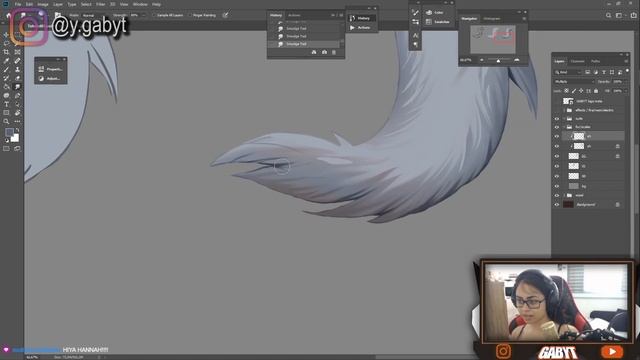Select the Brush tool
The image size is (640, 360).
click(6, 69)
